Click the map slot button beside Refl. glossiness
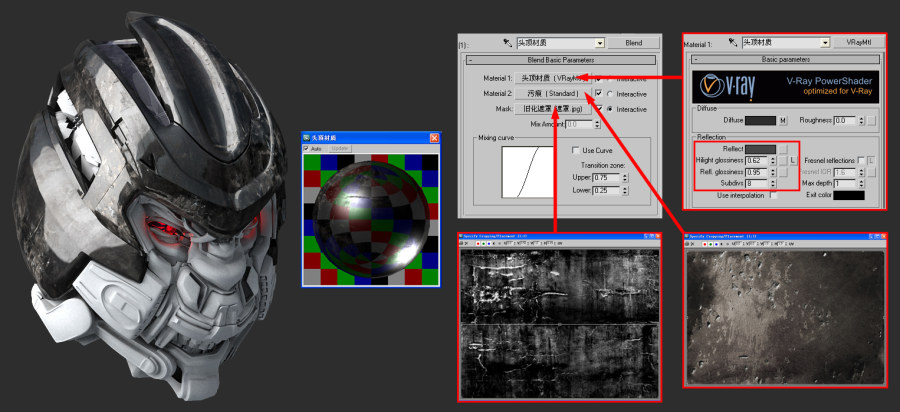The image size is (900, 412). [x=783, y=172]
